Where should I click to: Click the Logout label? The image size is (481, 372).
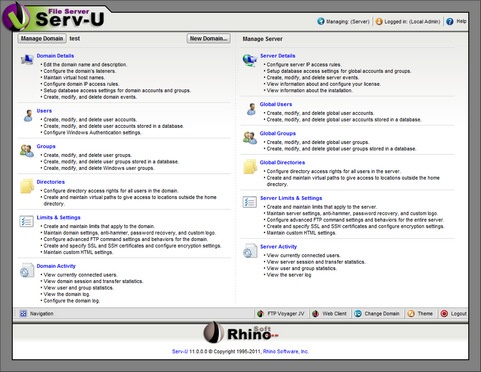click(459, 314)
